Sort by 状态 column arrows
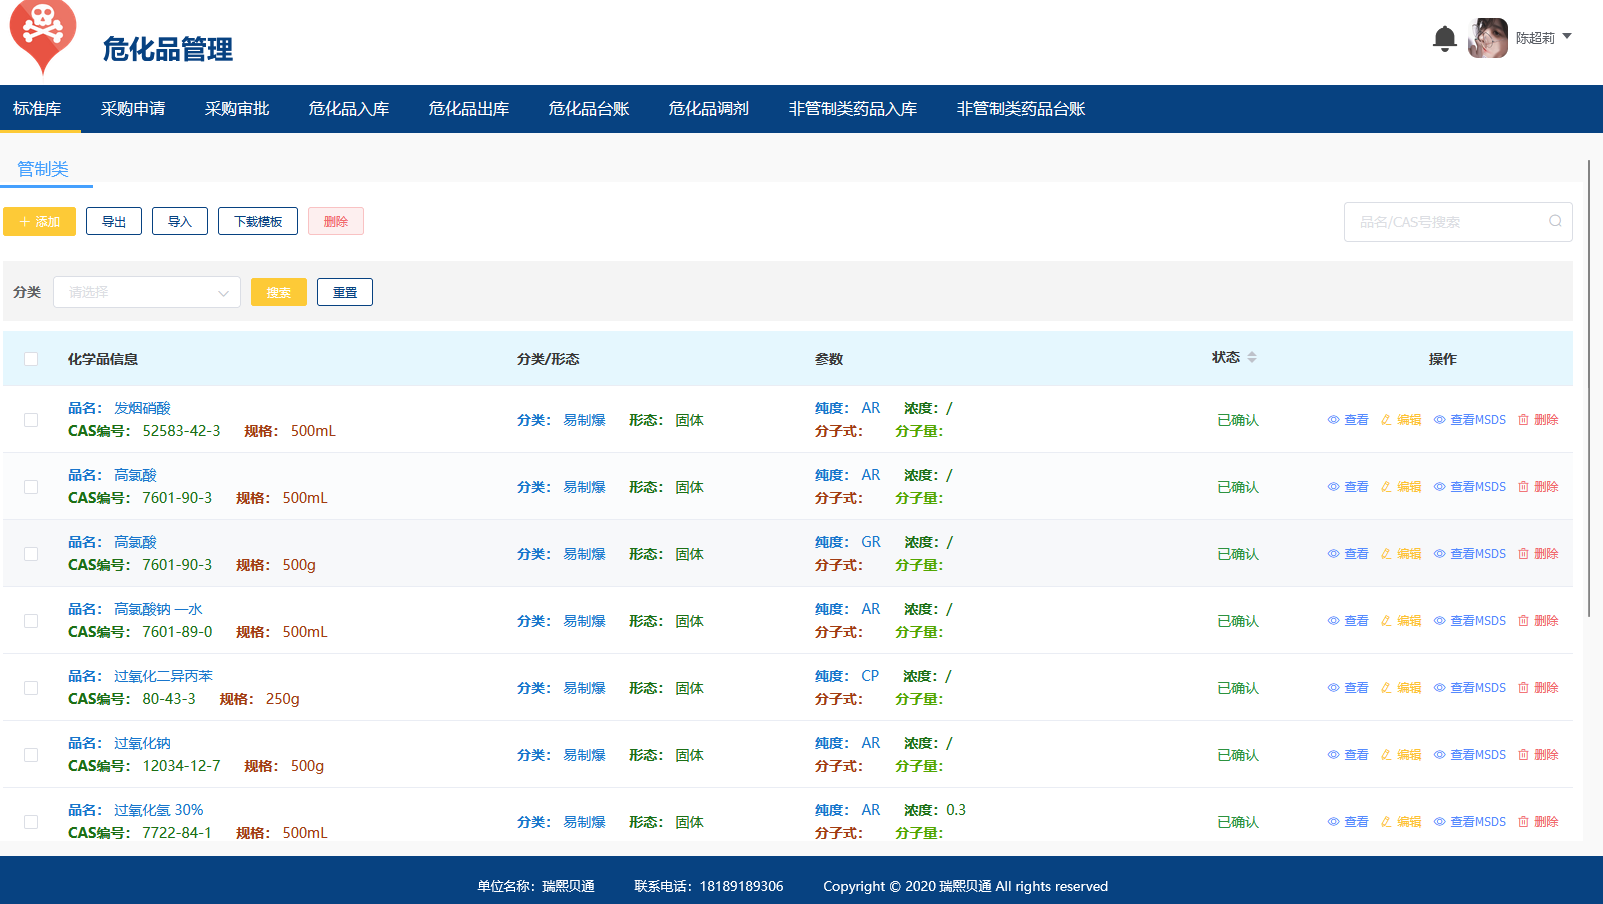 tap(1252, 357)
